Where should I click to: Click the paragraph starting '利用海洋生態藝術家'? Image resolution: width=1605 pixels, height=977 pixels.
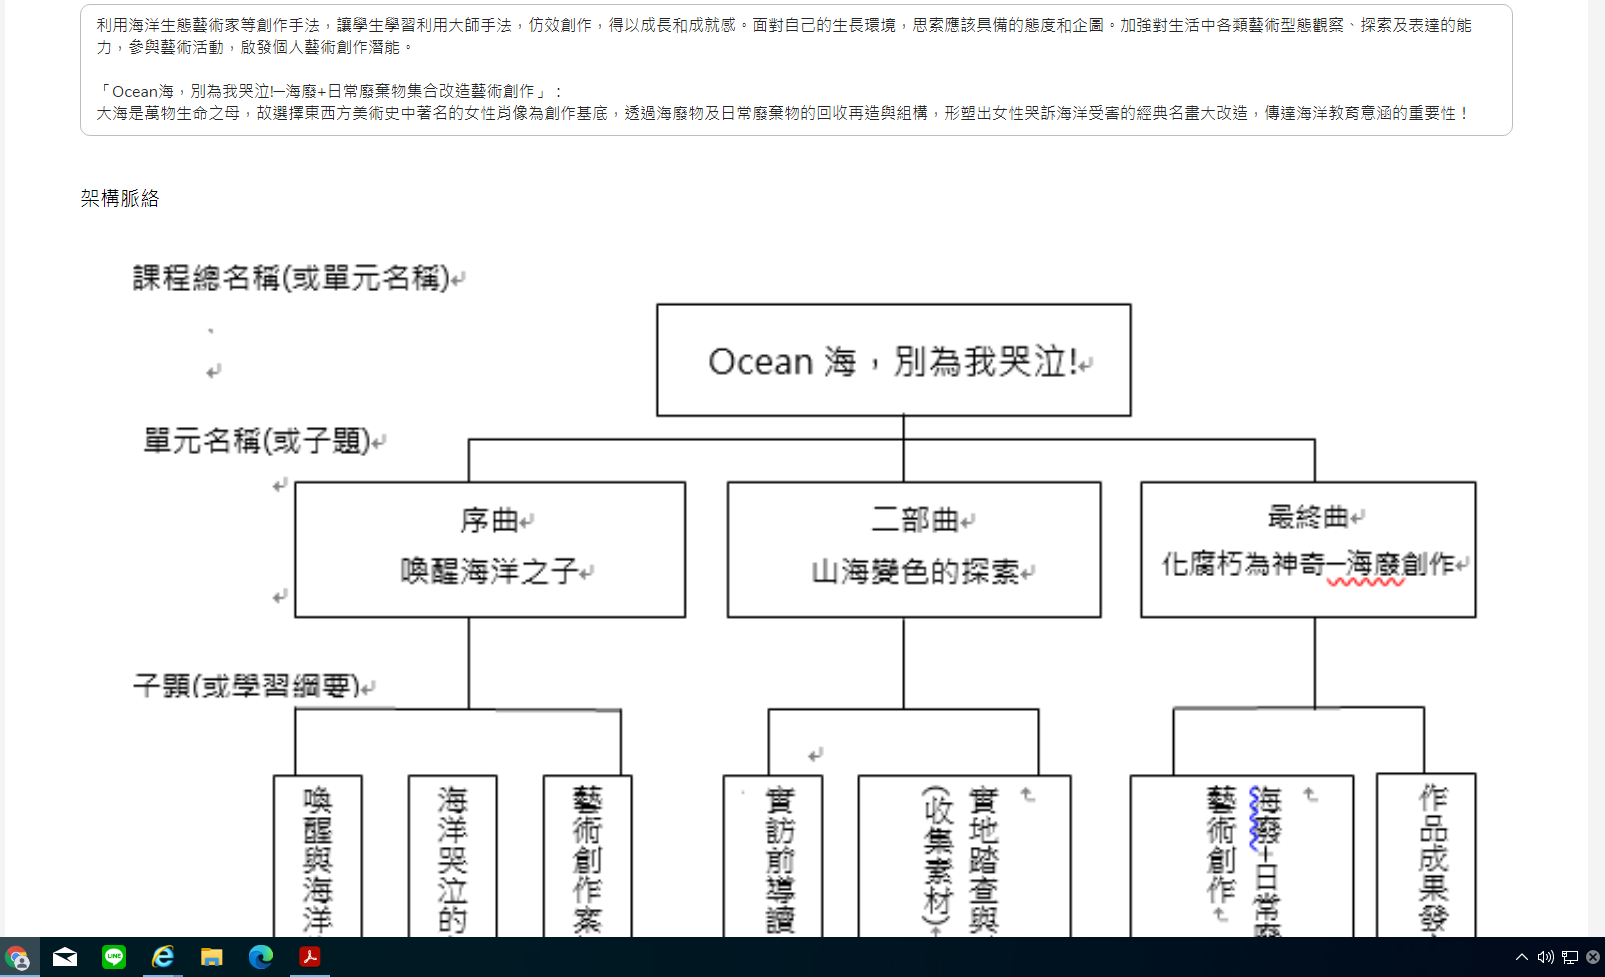[x=784, y=36]
